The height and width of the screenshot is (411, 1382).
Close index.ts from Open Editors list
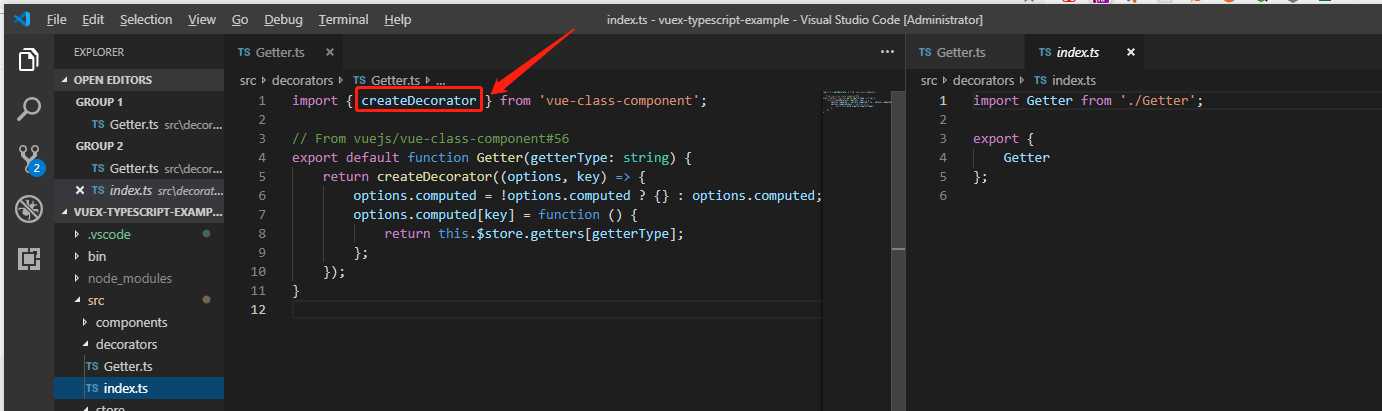click(x=81, y=190)
